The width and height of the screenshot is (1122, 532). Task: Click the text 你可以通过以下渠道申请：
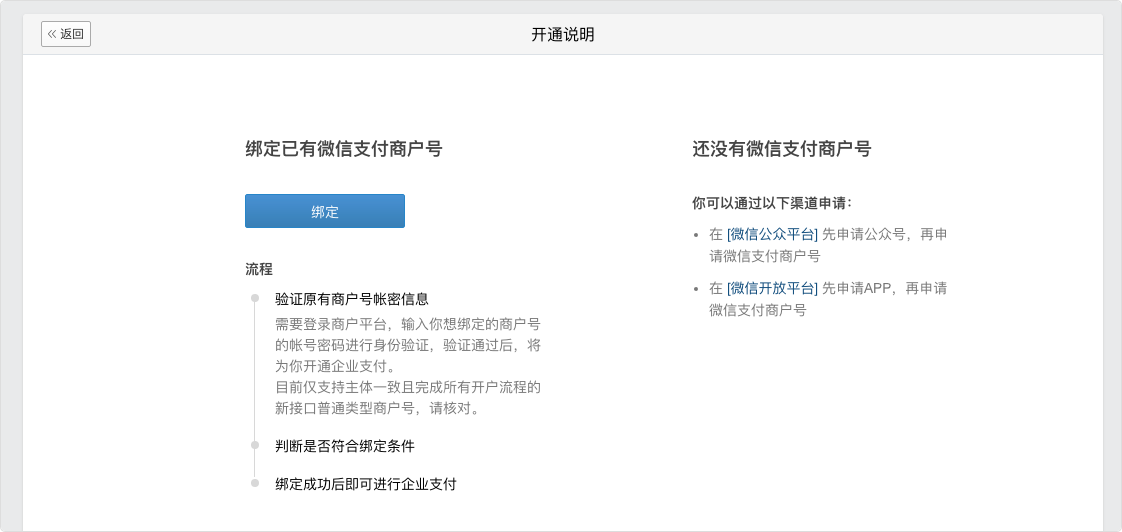(x=772, y=203)
